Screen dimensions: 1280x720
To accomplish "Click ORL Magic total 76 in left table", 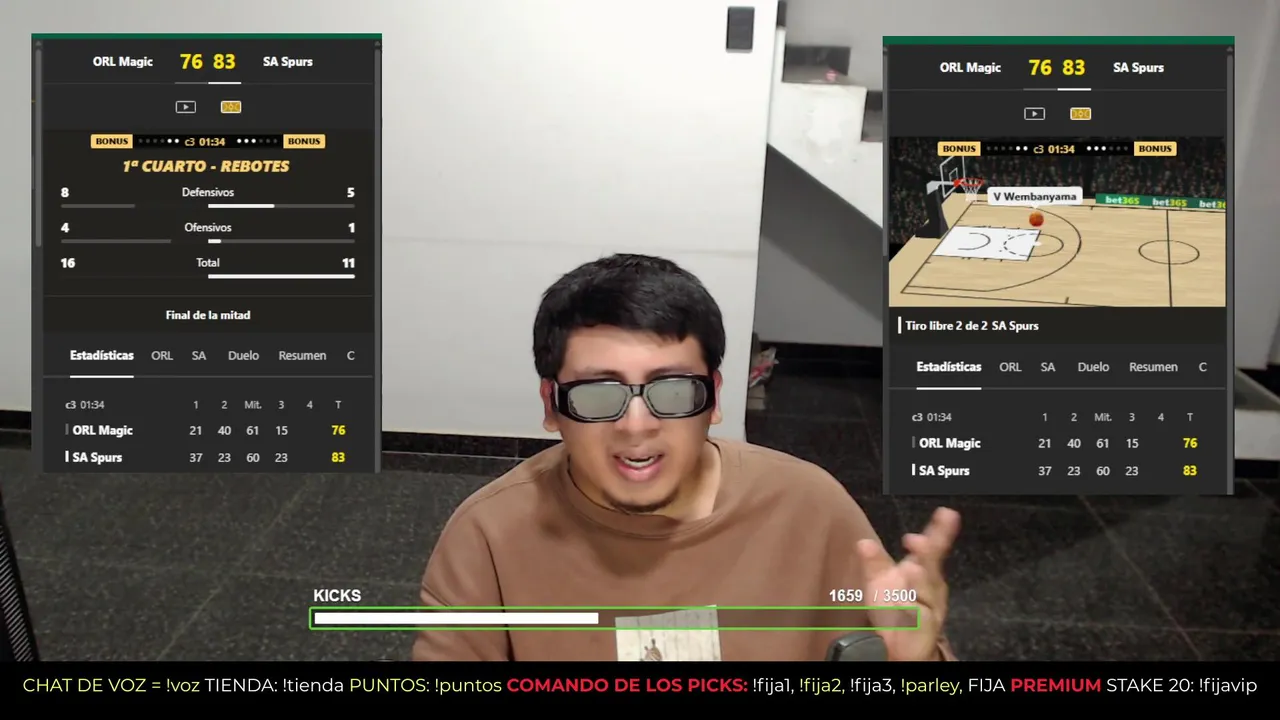I will (x=338, y=430).
